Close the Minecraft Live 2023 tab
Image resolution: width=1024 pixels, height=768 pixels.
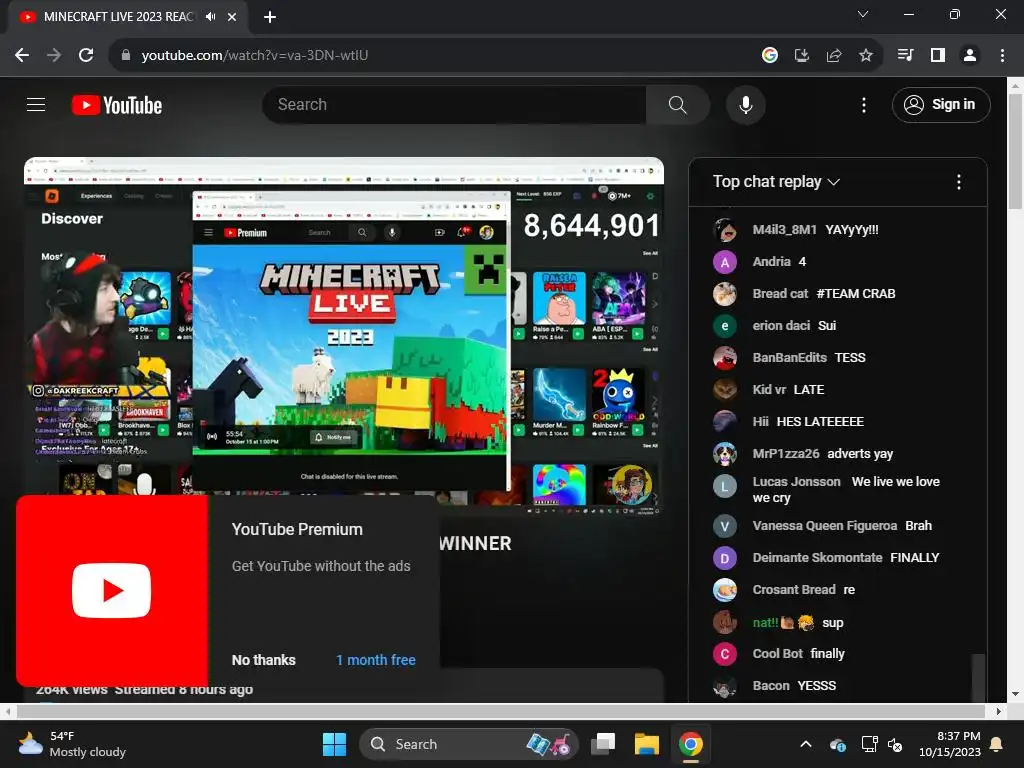coord(232,17)
